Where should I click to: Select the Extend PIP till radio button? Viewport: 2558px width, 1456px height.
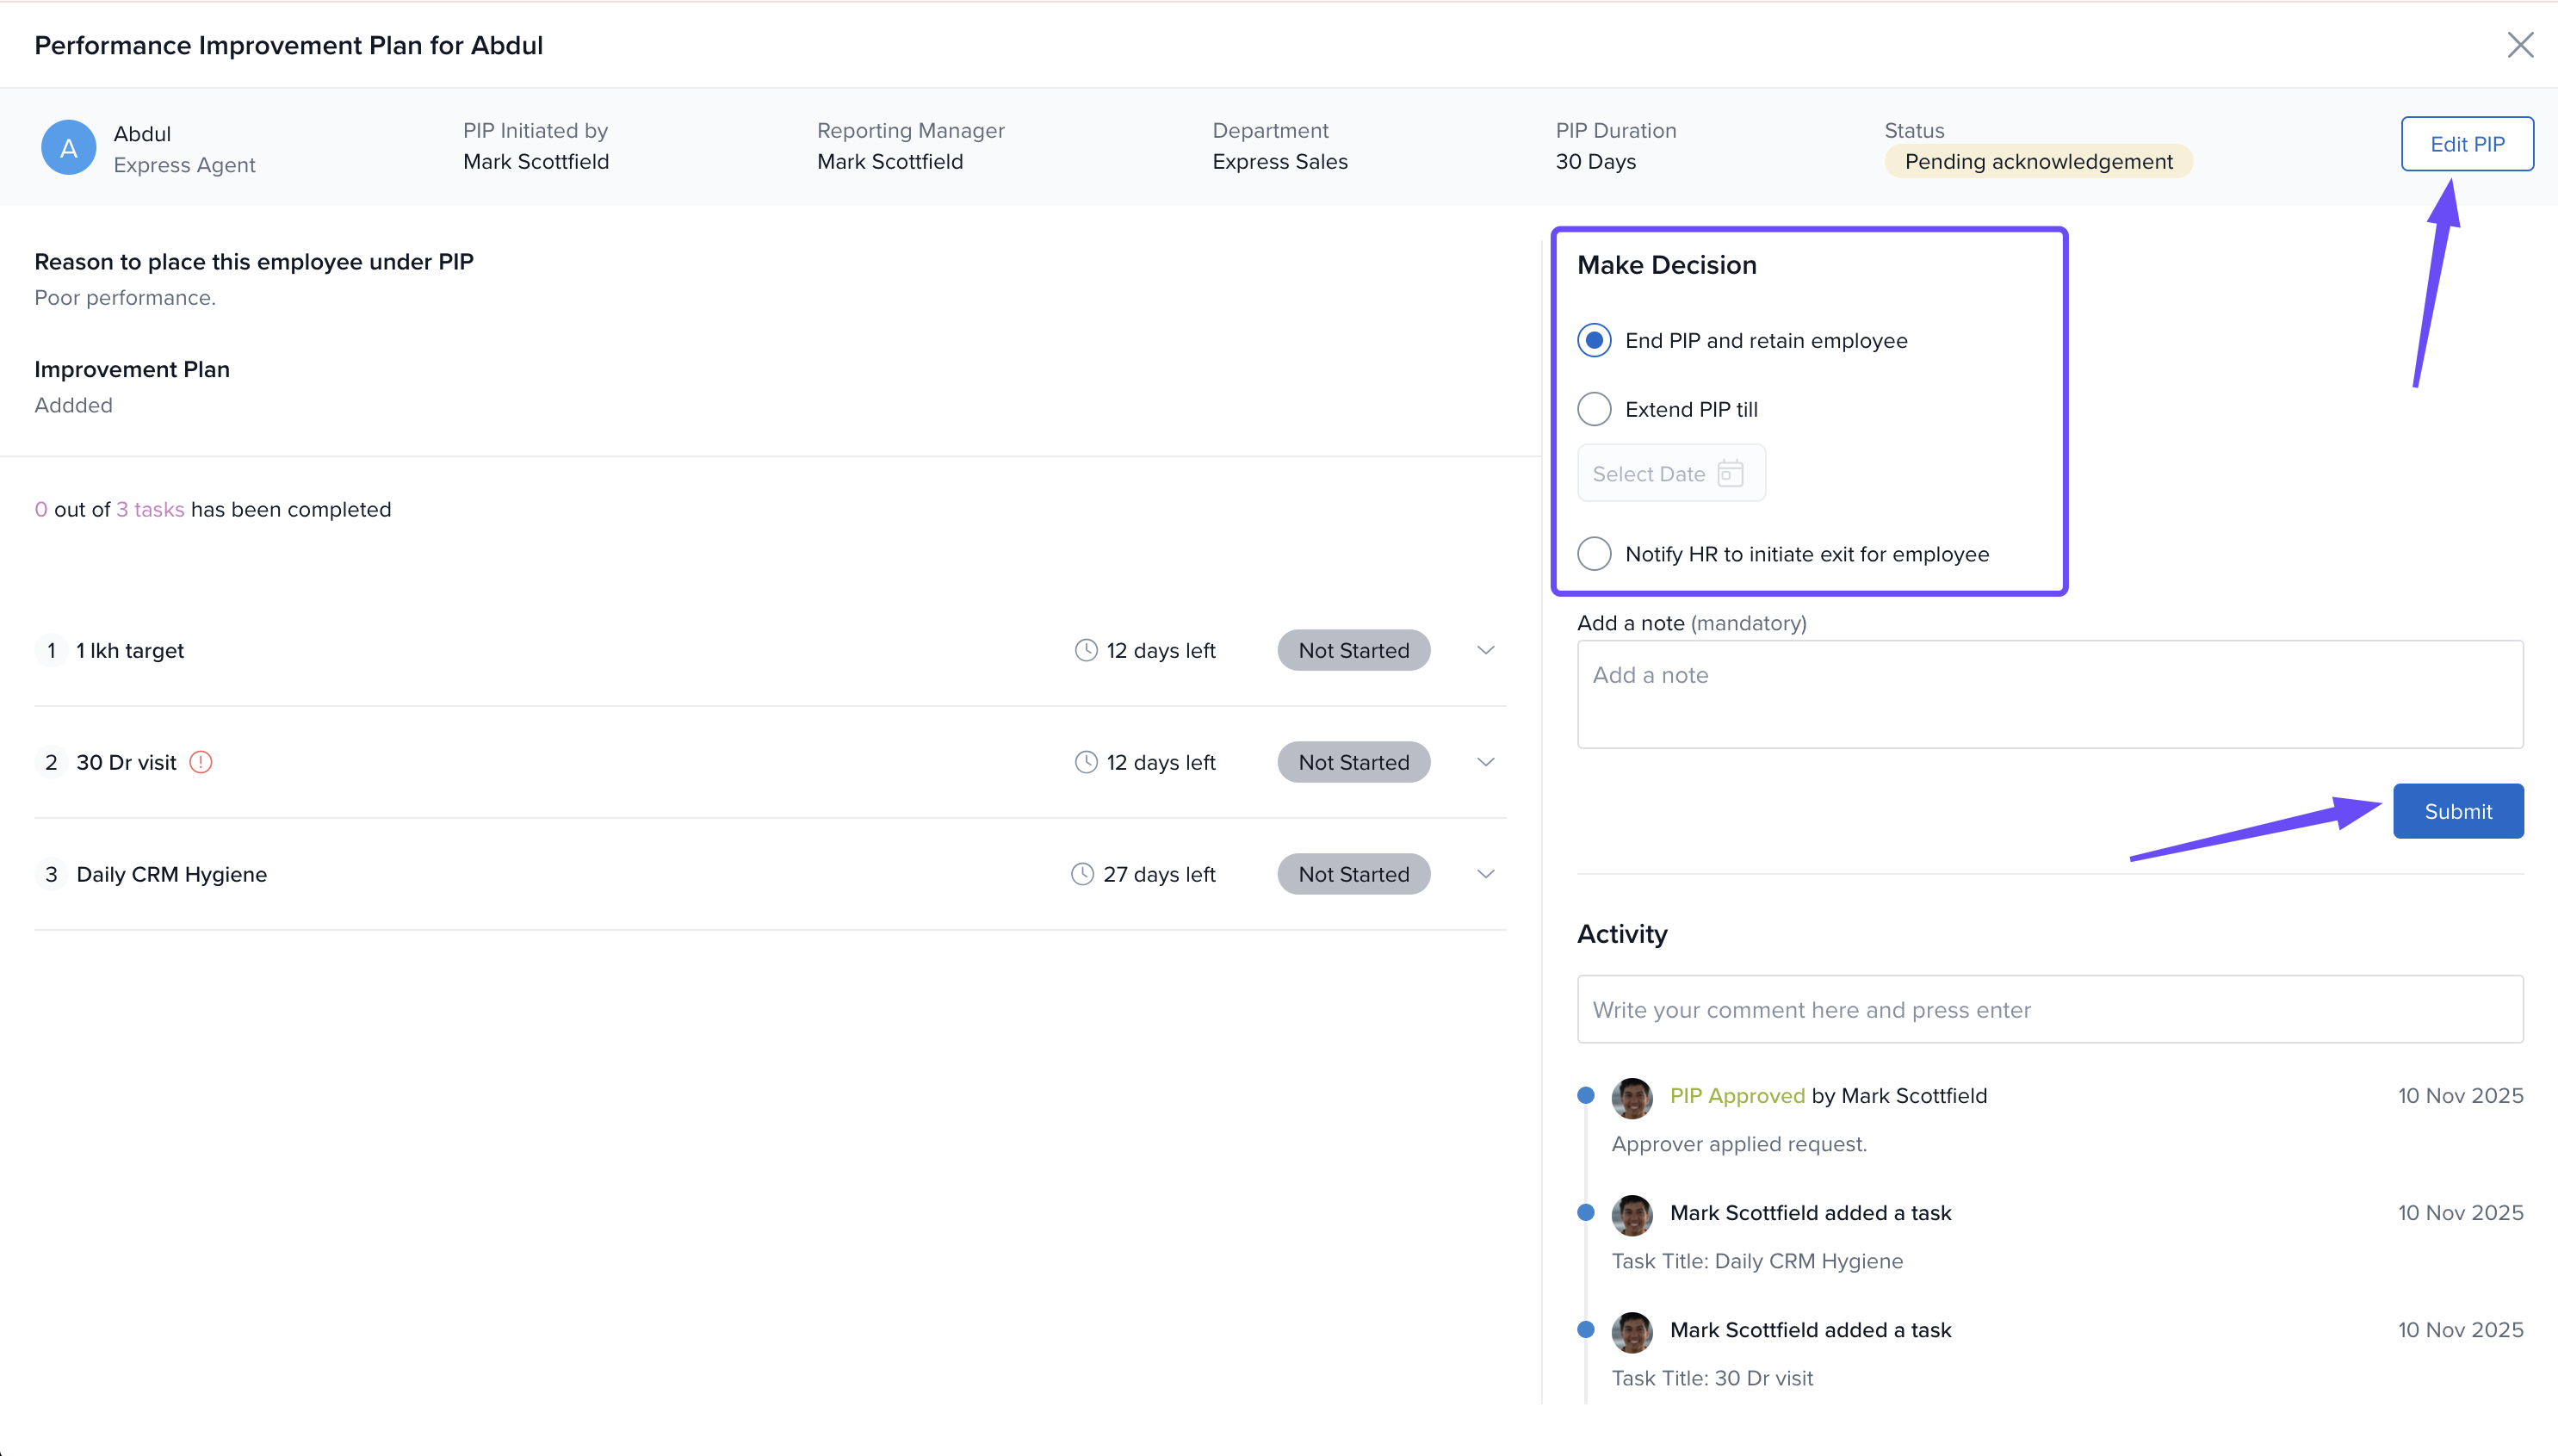click(1594, 409)
